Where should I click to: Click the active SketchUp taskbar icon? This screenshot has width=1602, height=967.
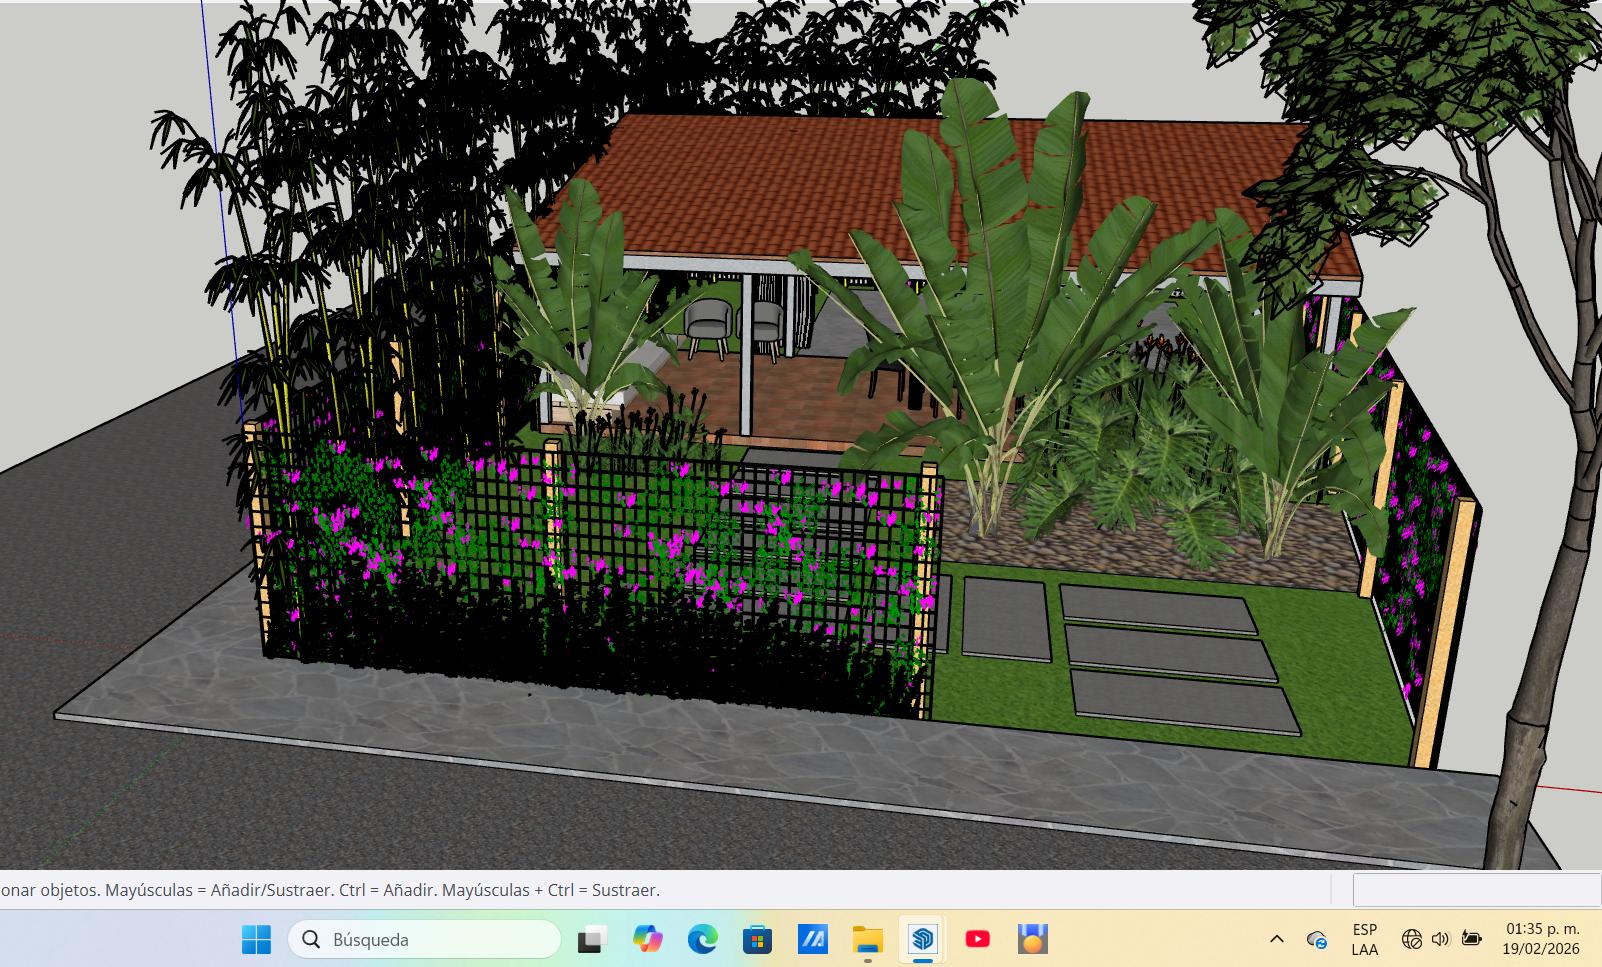point(922,939)
